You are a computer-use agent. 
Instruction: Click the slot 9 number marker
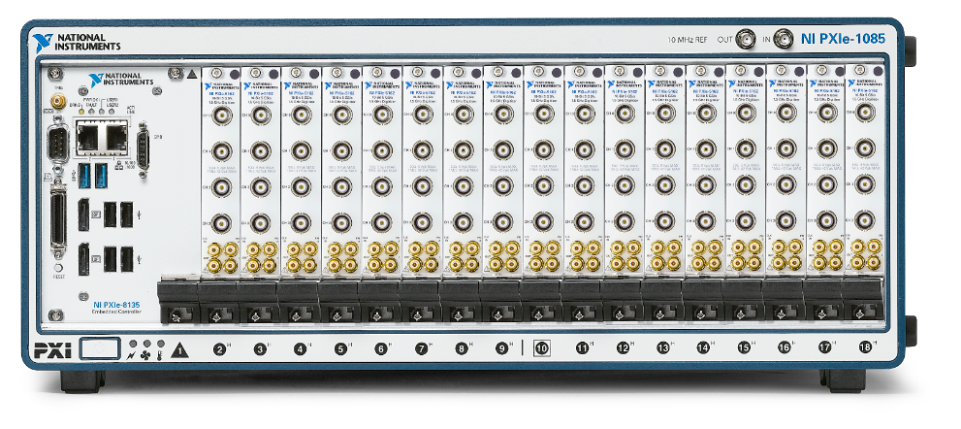(501, 349)
